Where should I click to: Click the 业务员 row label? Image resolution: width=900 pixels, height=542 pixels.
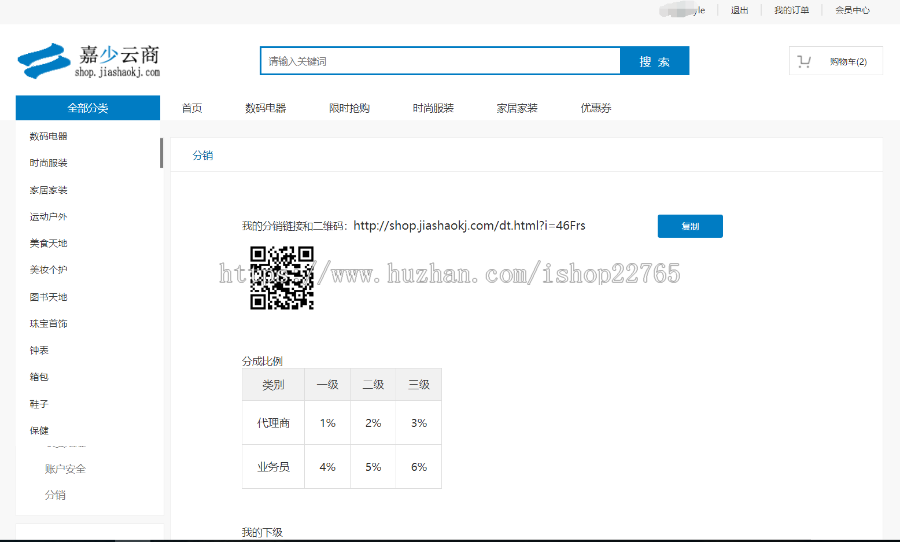coord(273,467)
